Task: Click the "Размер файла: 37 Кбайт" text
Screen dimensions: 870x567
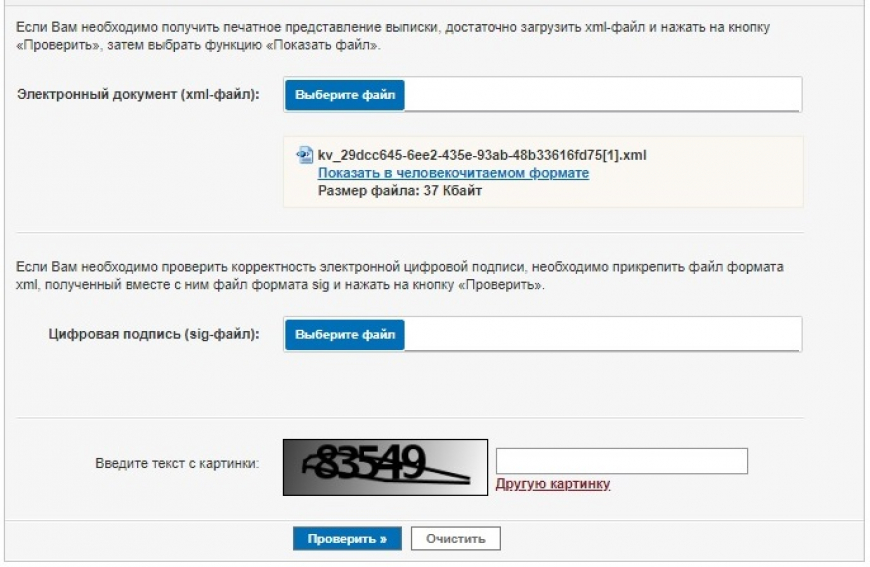Action: (399, 190)
